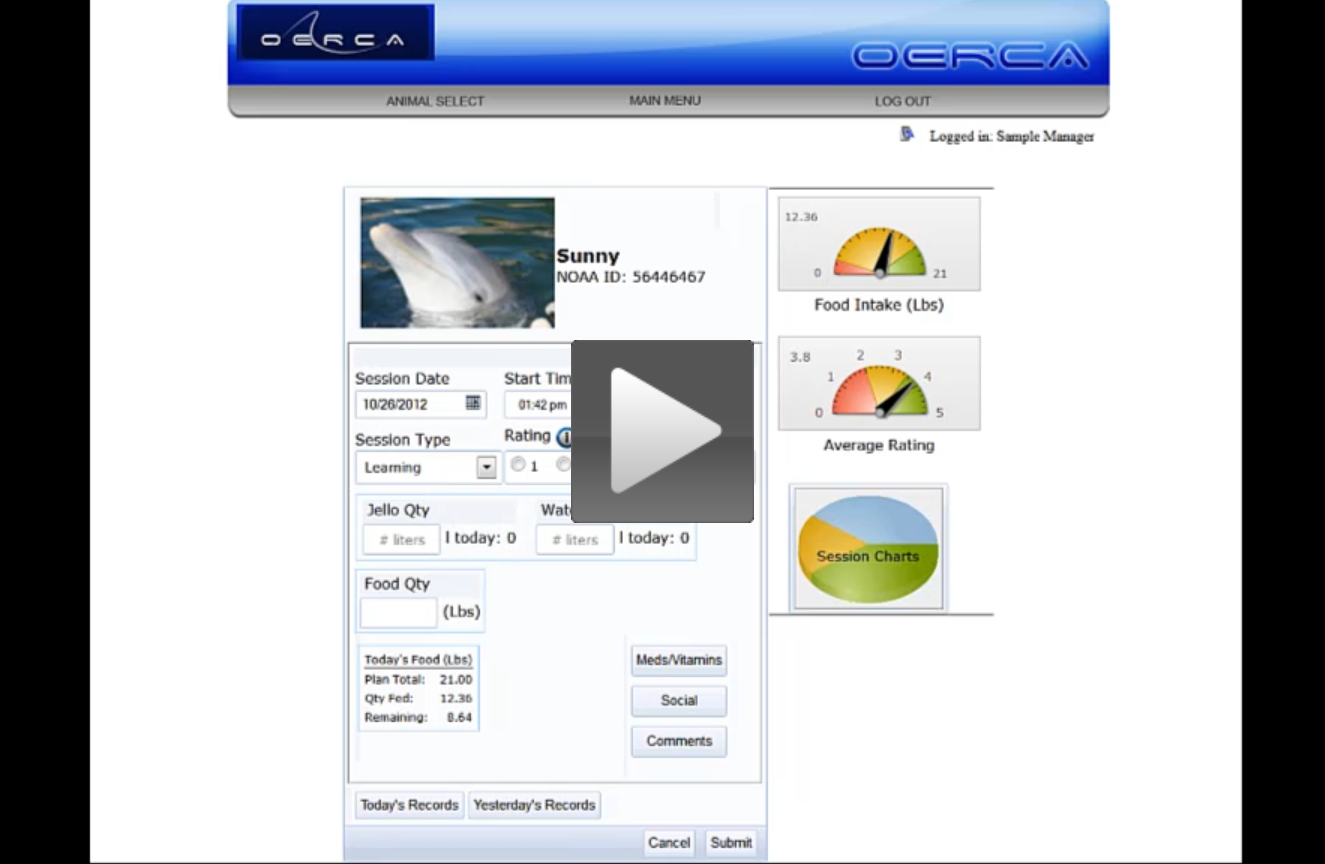The height and width of the screenshot is (864, 1325).
Task: Open the Animal Select menu
Action: click(435, 101)
